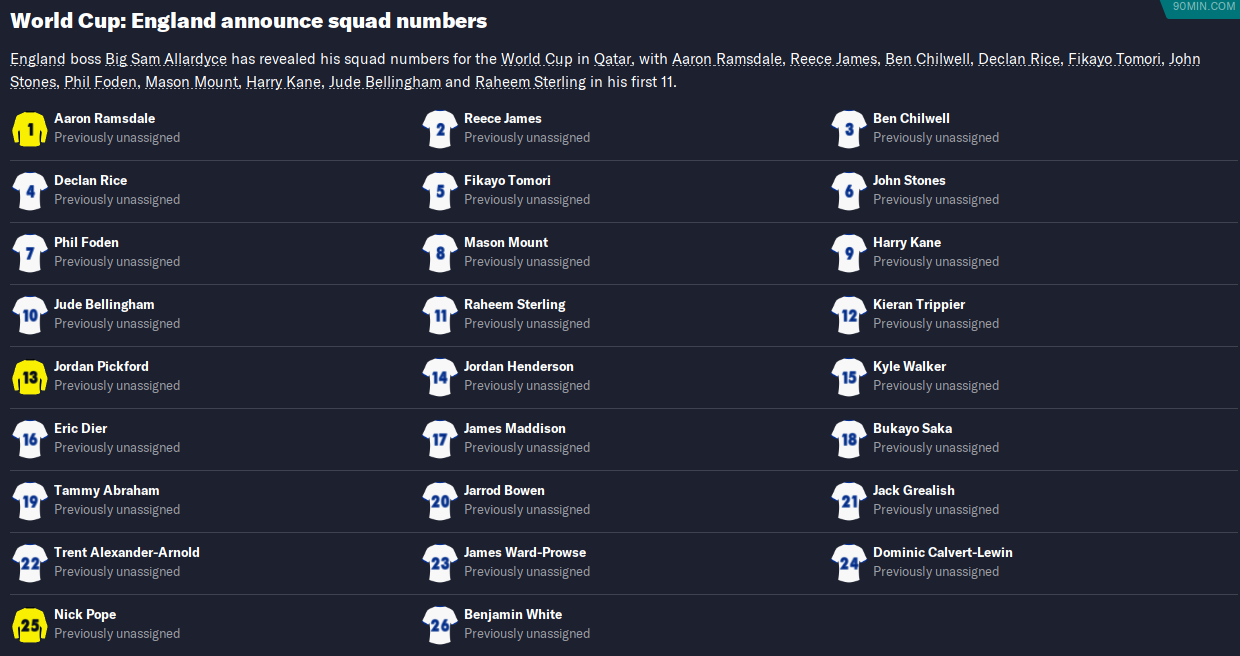Image resolution: width=1240 pixels, height=656 pixels.
Task: Click Nick Pope's yellow number 25 shirt
Action: 30,625
